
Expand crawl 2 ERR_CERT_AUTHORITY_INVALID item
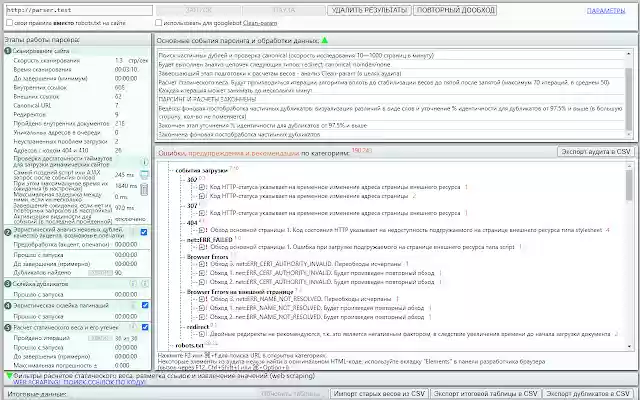(202, 282)
